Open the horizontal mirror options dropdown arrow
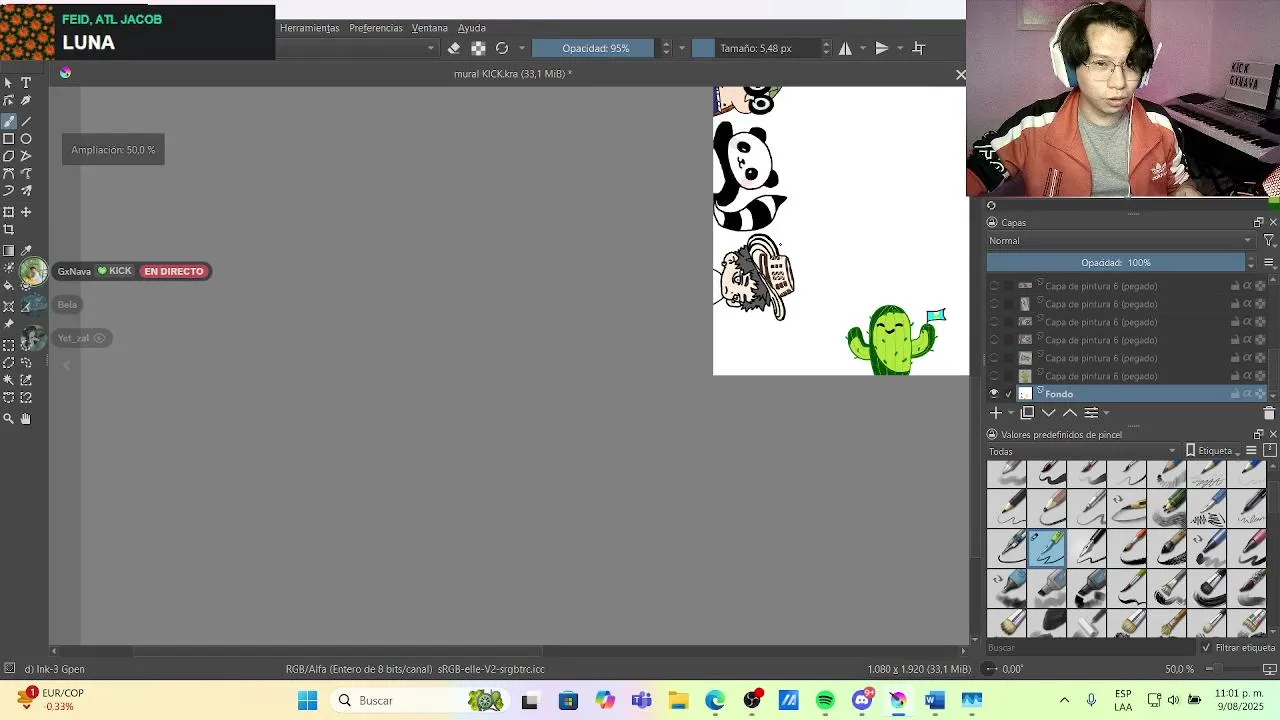1280x720 pixels. (863, 48)
